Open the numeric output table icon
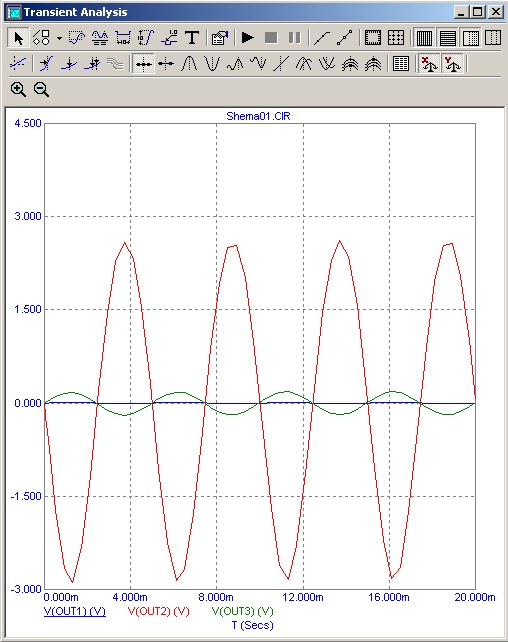Image resolution: width=508 pixels, height=642 pixels. (401, 64)
